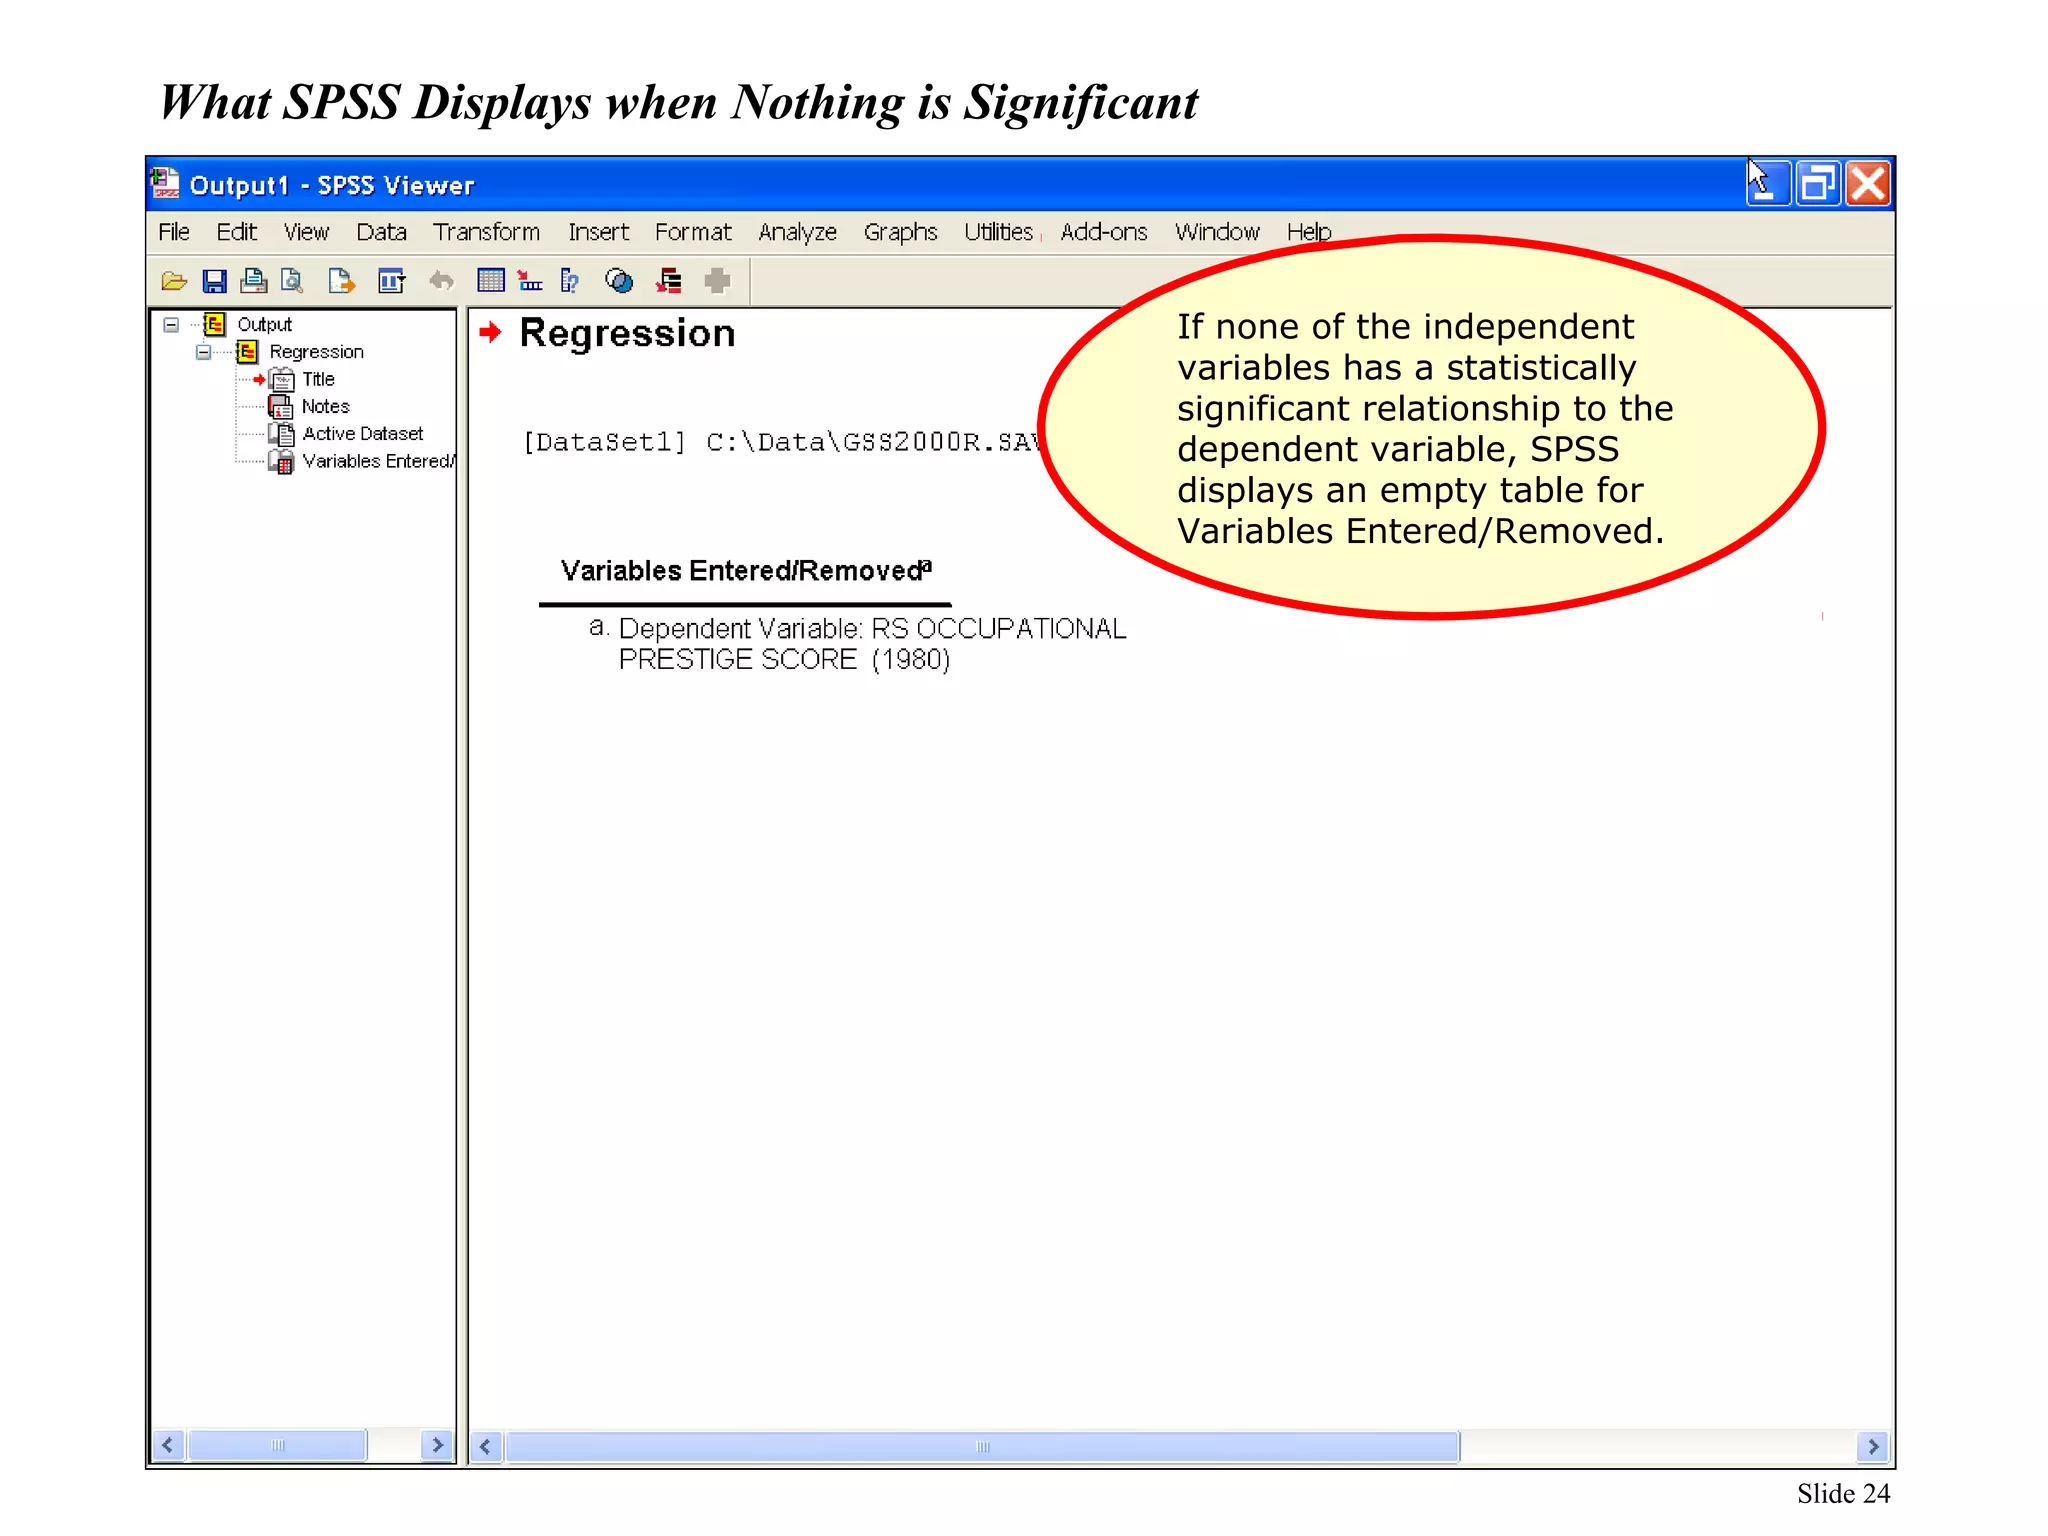The height and width of the screenshot is (1536, 2048).
Task: Collapse the Output tree root
Action: (171, 325)
